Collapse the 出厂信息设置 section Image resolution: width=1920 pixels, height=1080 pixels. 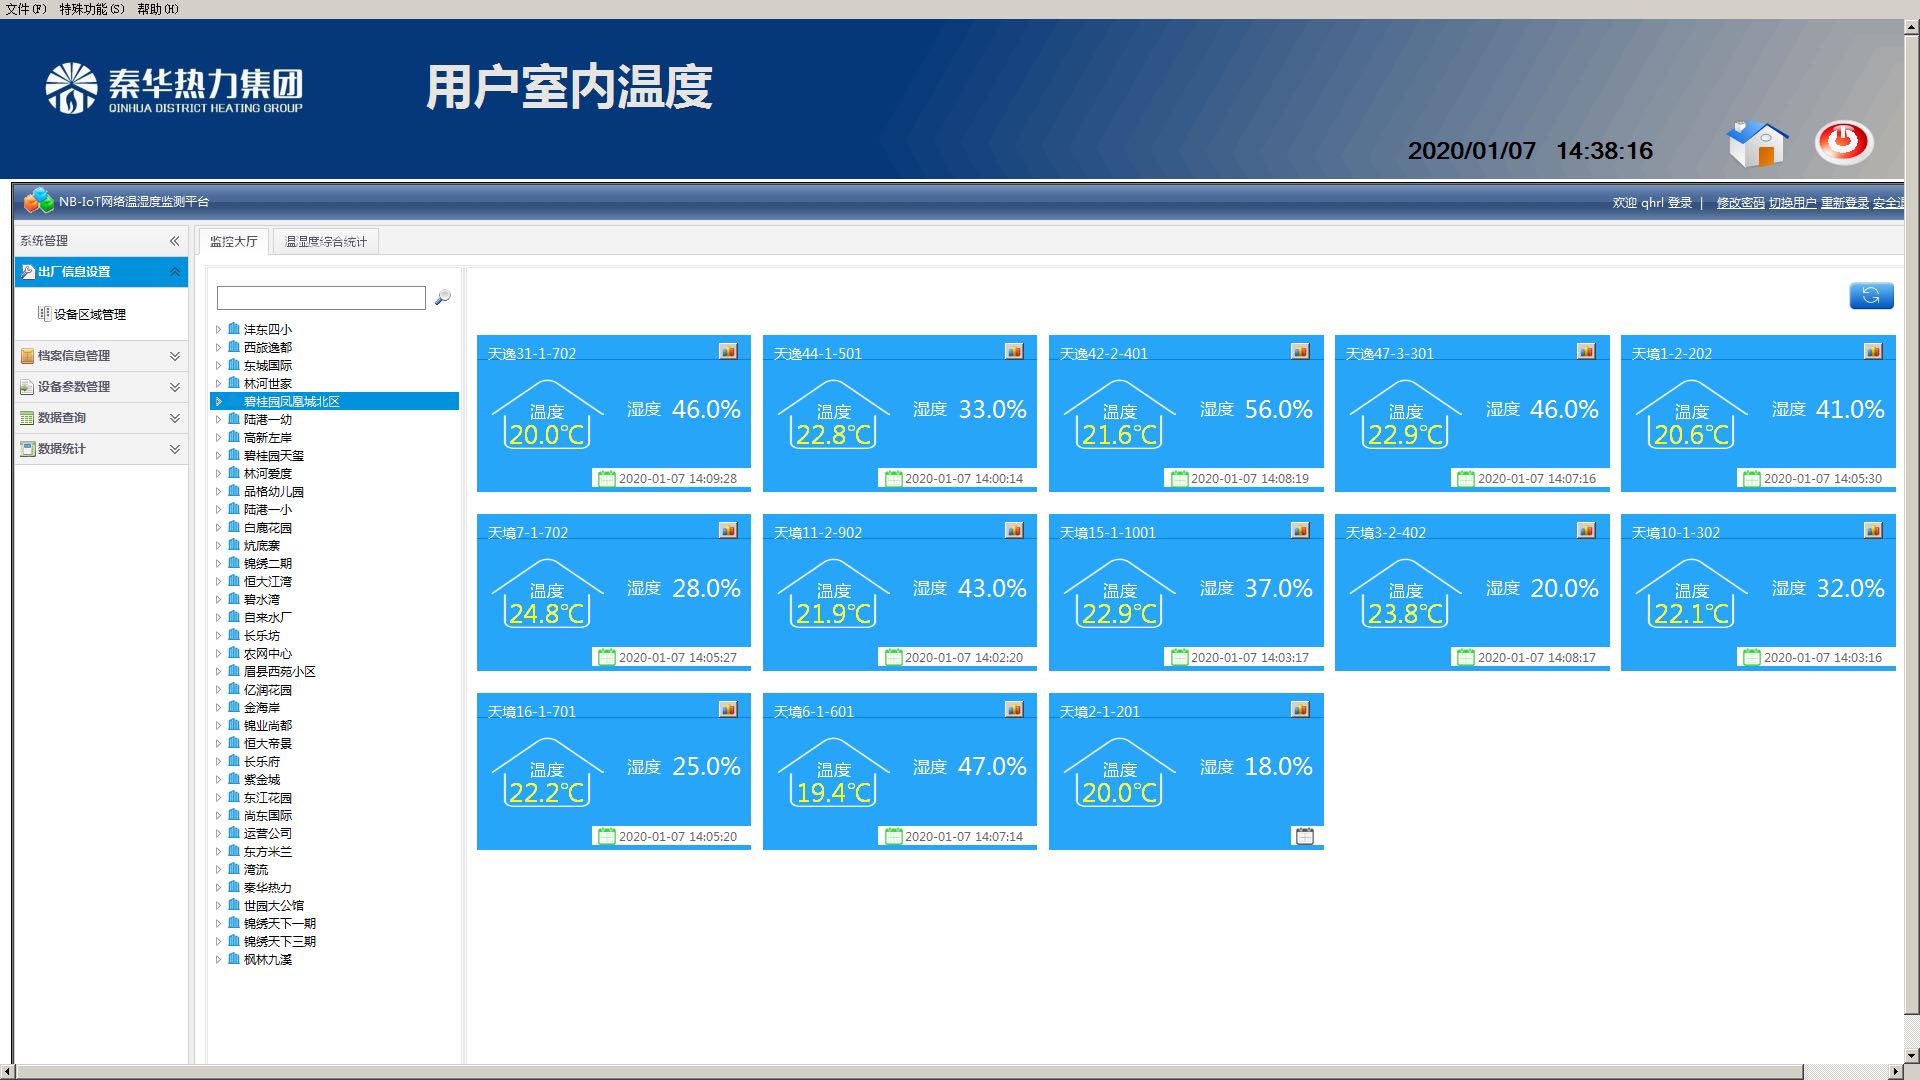coord(174,272)
